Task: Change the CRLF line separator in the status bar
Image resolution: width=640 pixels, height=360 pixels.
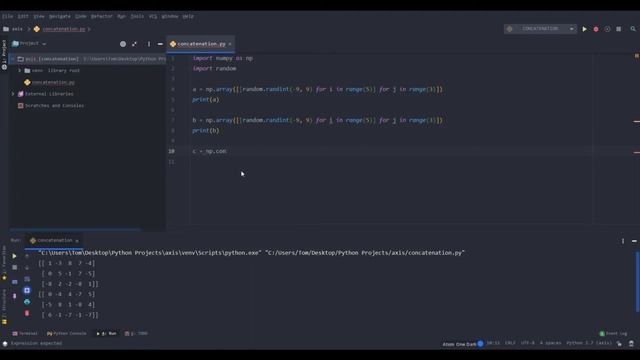Action: (x=510, y=343)
